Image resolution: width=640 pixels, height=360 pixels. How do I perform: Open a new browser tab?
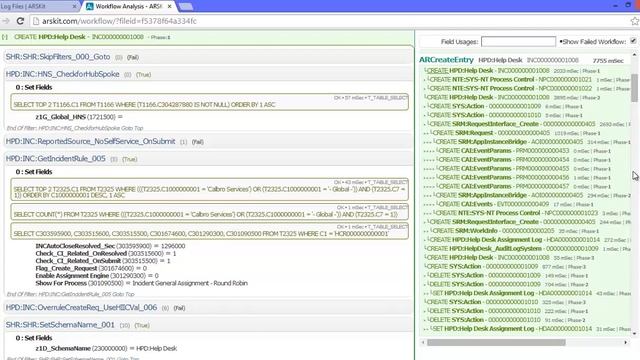(186, 7)
